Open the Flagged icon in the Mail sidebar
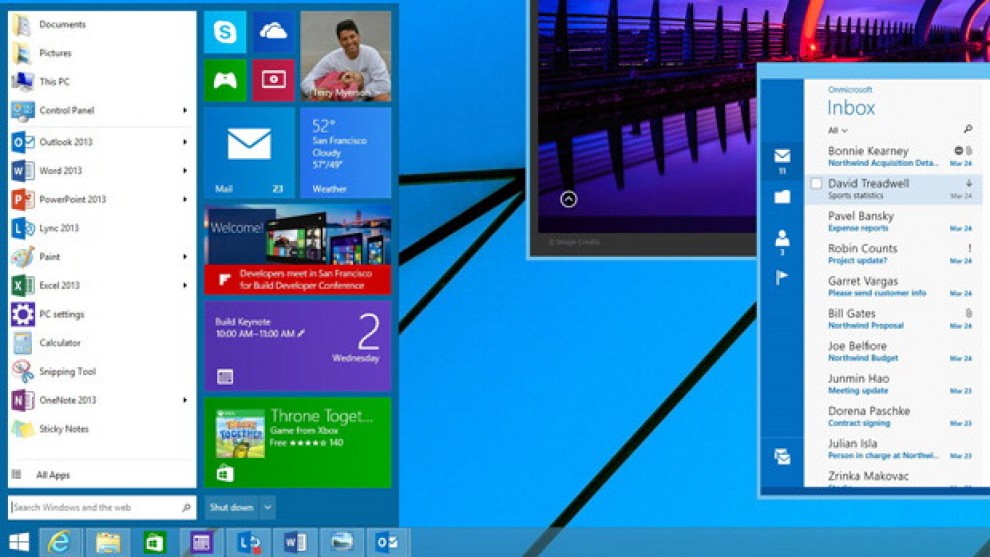Image resolution: width=990 pixels, height=557 pixels. coord(782,278)
